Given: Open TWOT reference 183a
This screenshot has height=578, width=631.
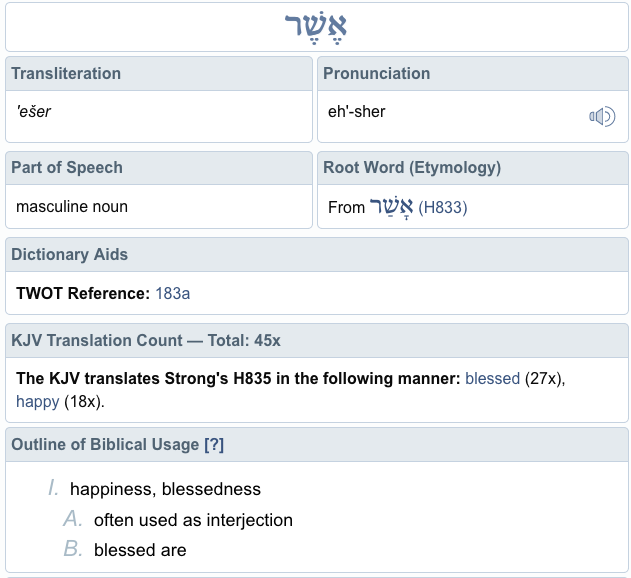Looking at the screenshot, I should coord(172,294).
